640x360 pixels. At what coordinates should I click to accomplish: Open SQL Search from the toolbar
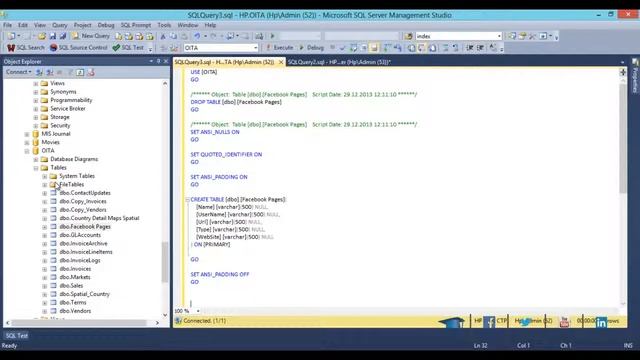coord(26,48)
